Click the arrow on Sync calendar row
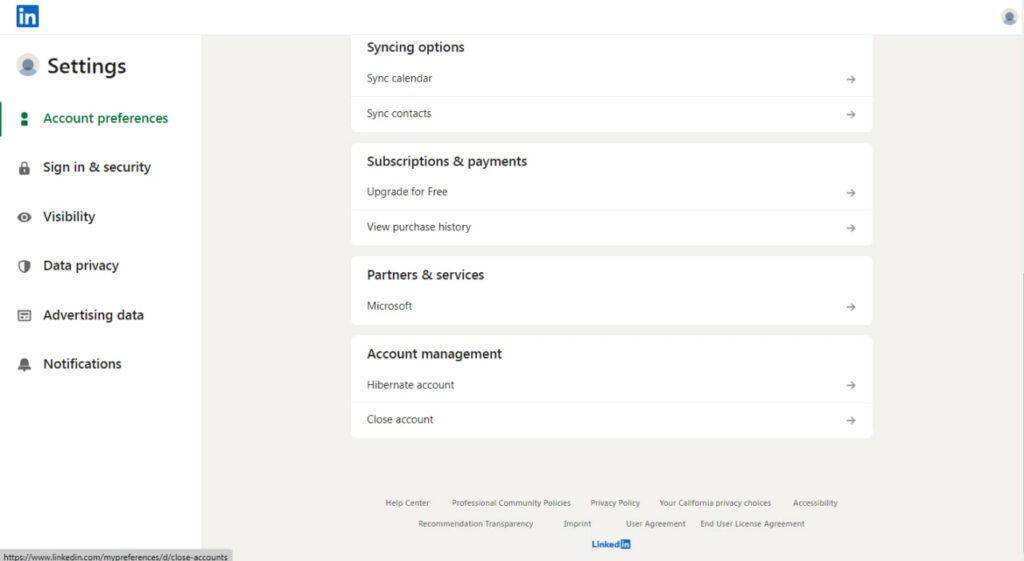The image size is (1024, 561). tap(850, 79)
